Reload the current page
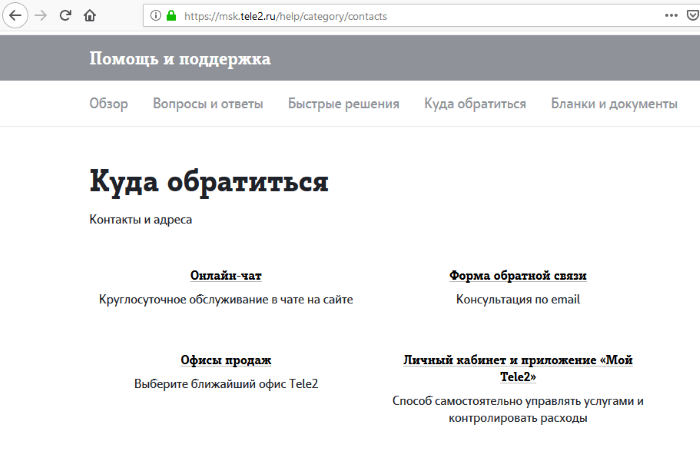 point(66,16)
